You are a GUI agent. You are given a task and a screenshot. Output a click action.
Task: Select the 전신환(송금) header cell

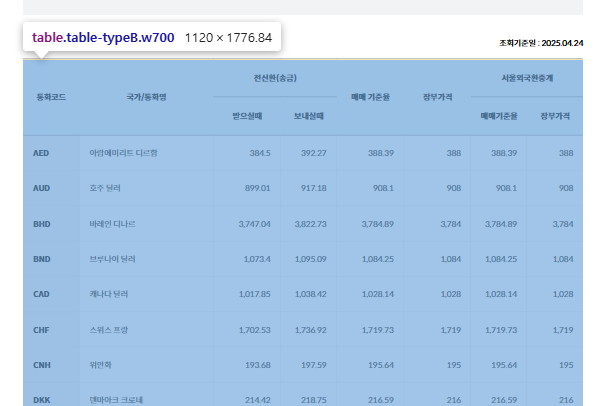[275, 78]
